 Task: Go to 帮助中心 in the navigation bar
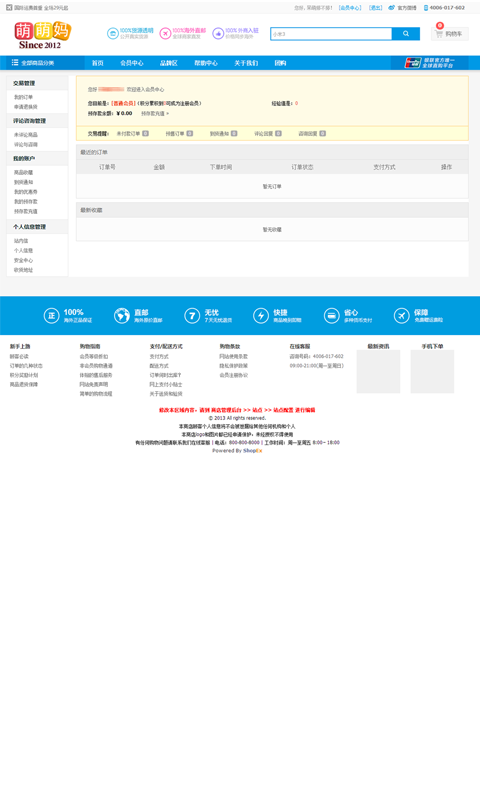[206, 63]
